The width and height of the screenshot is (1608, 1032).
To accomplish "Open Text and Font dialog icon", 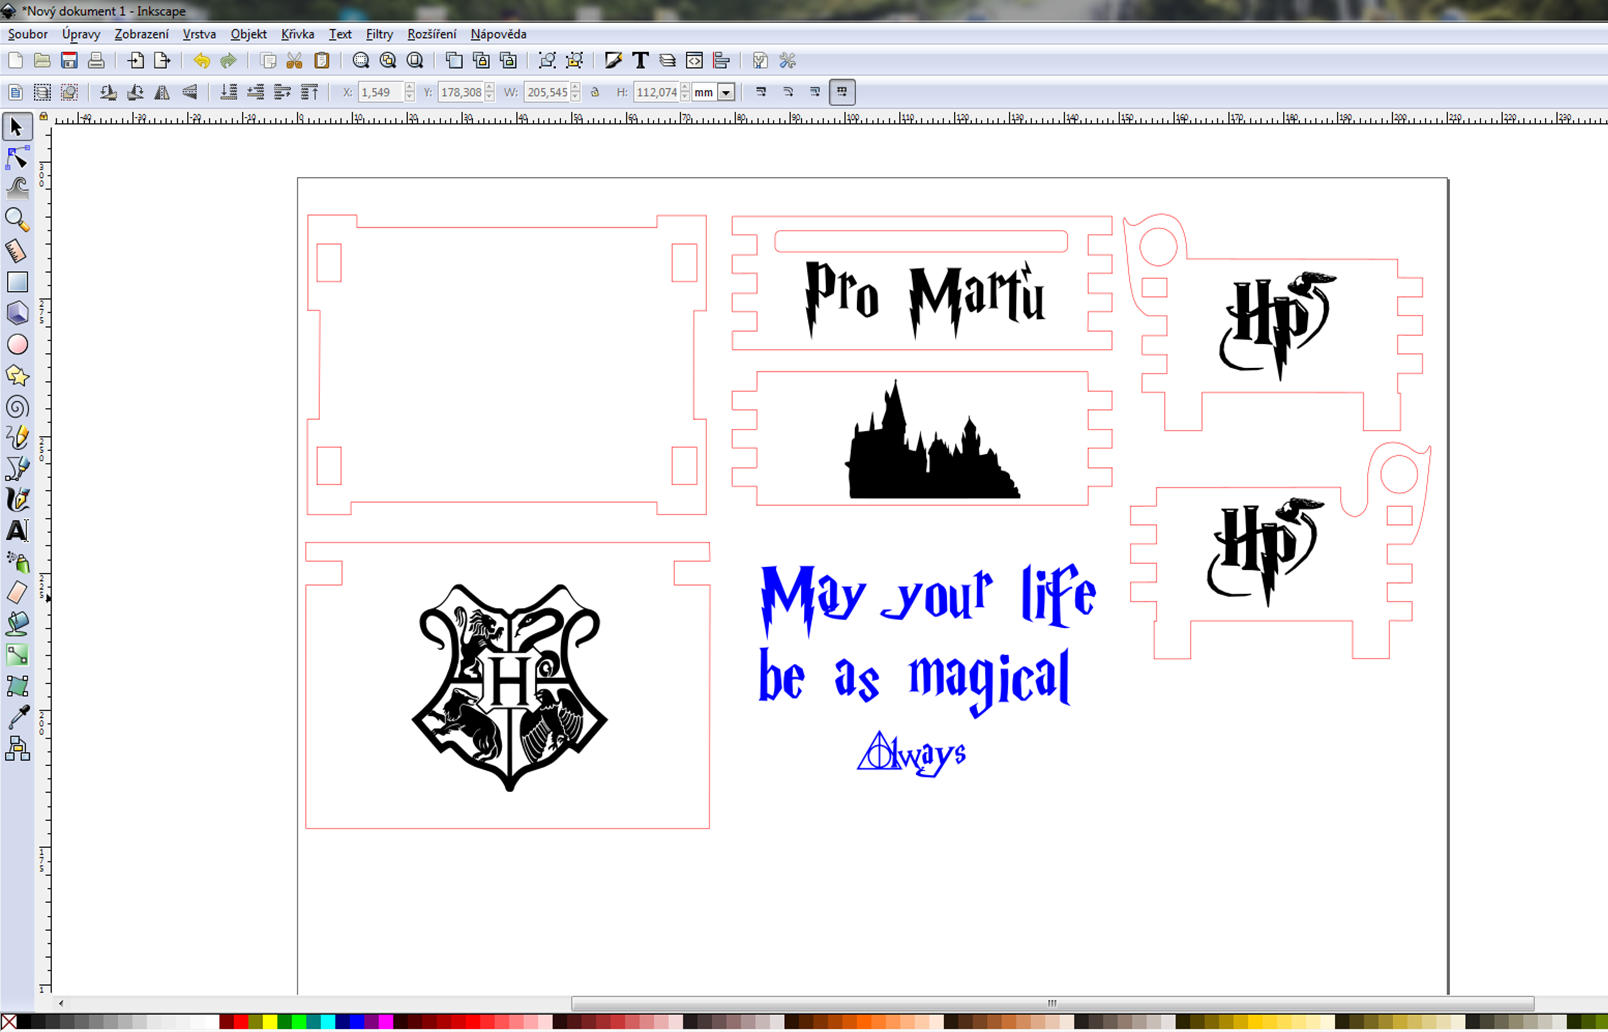I will click(x=640, y=61).
